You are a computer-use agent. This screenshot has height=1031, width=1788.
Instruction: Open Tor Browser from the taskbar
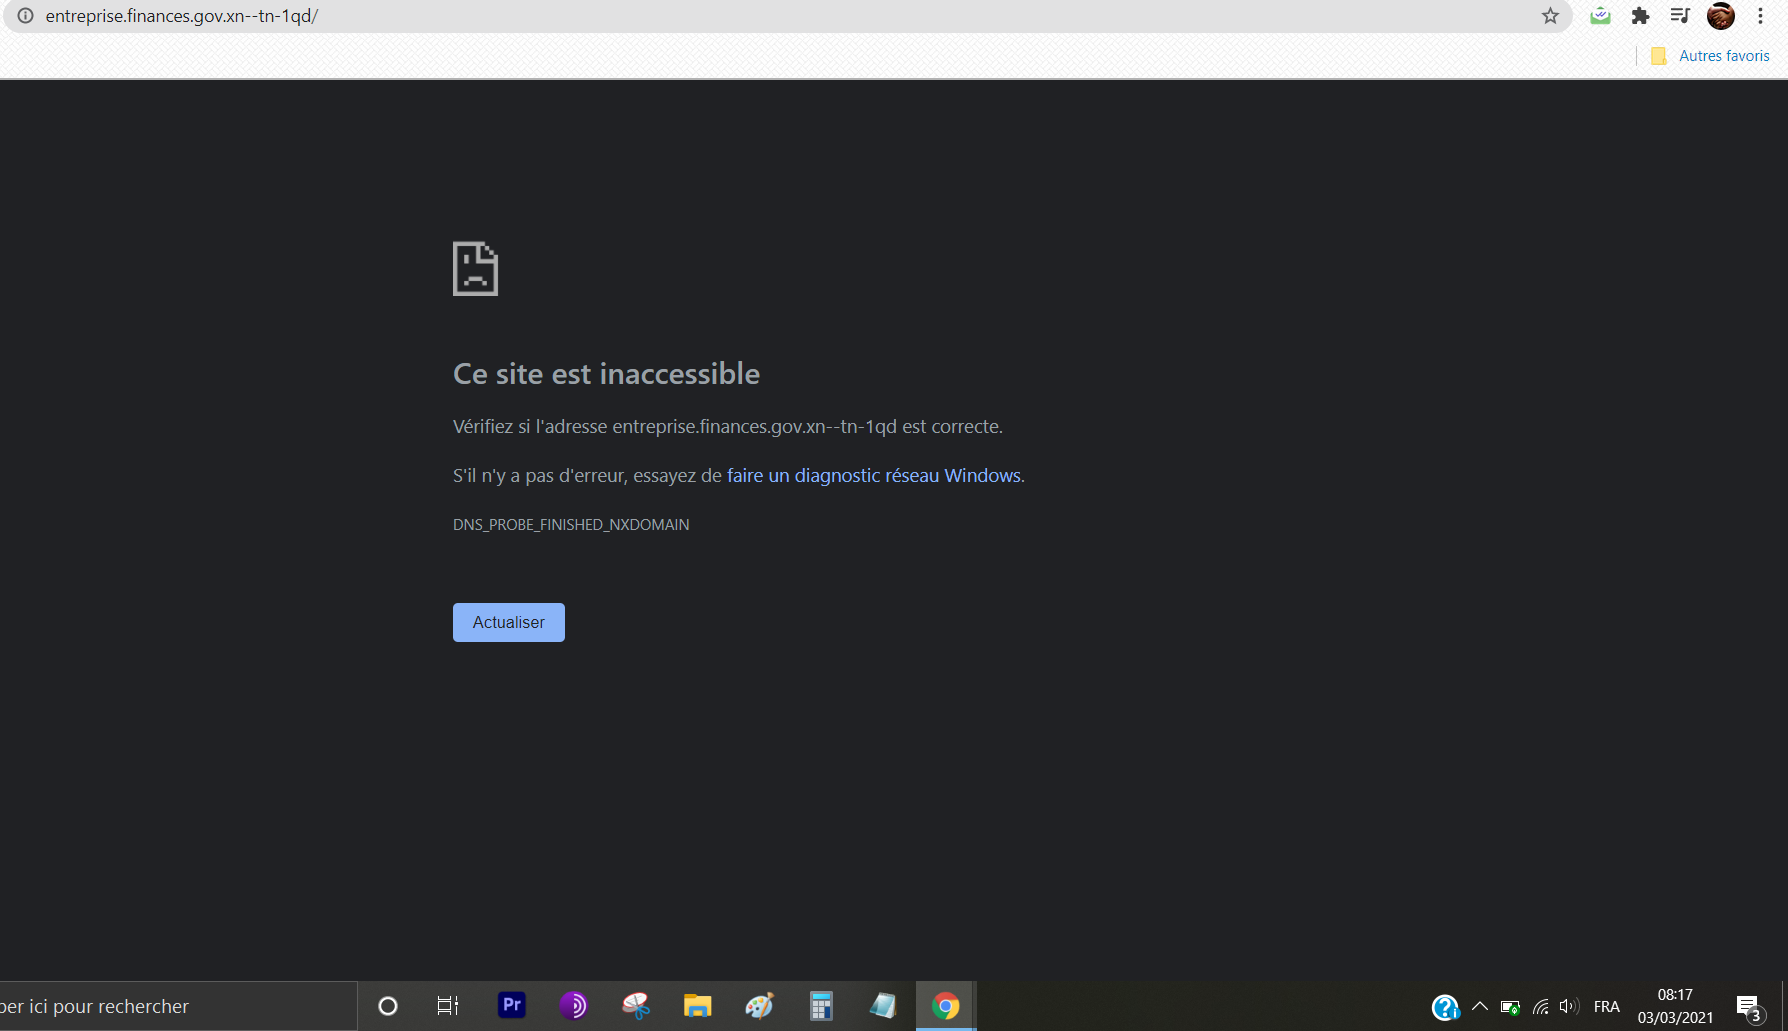coord(573,1005)
